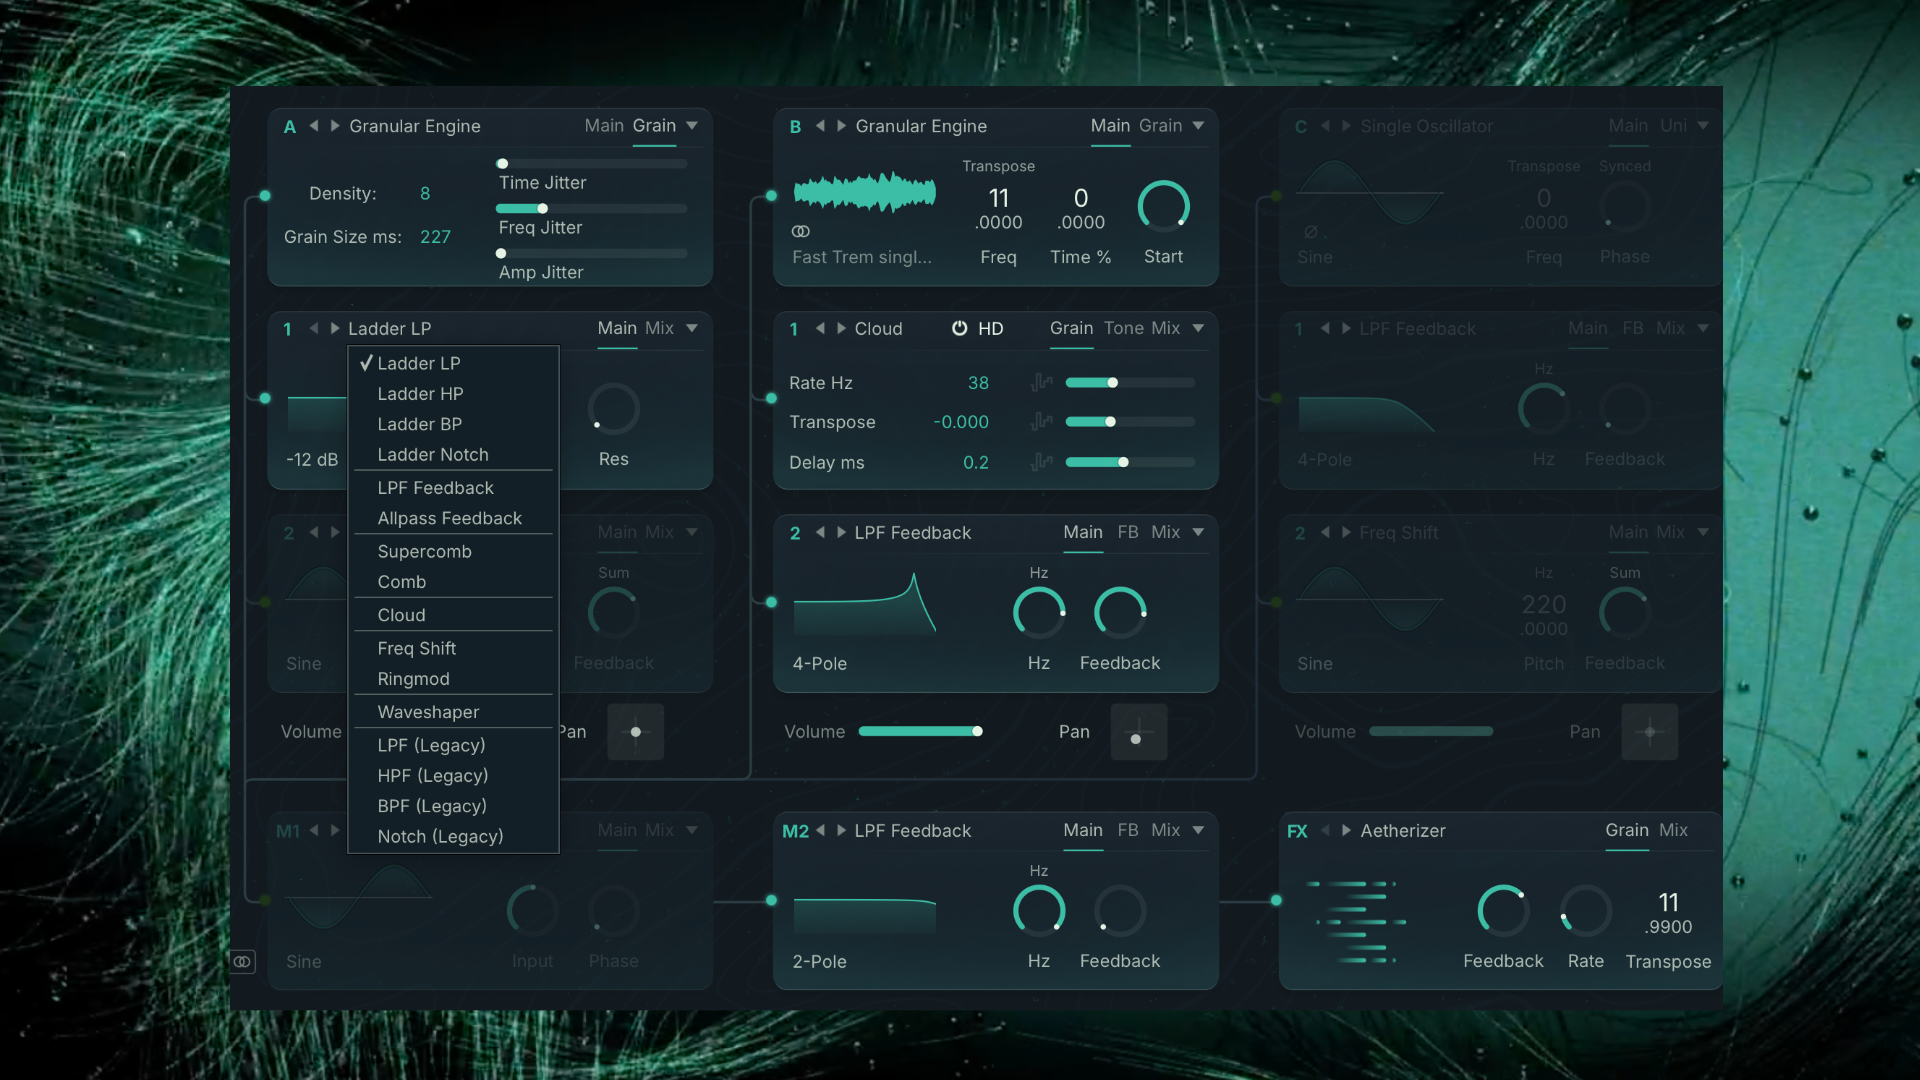Click the Delay ms modulation icon
1920x1080 pixels.
1042,462
